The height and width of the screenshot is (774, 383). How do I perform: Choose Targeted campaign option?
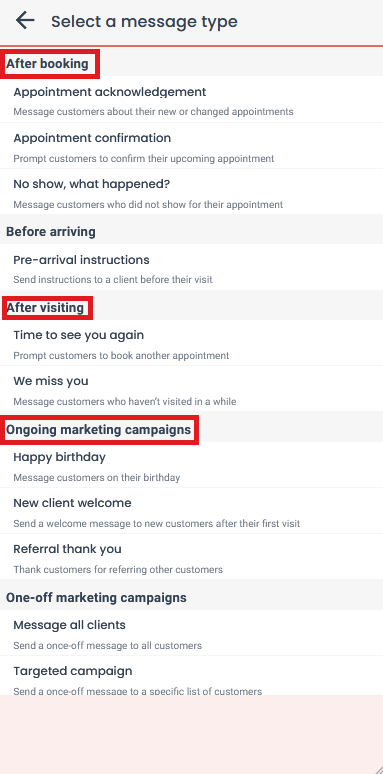[x=192, y=676]
